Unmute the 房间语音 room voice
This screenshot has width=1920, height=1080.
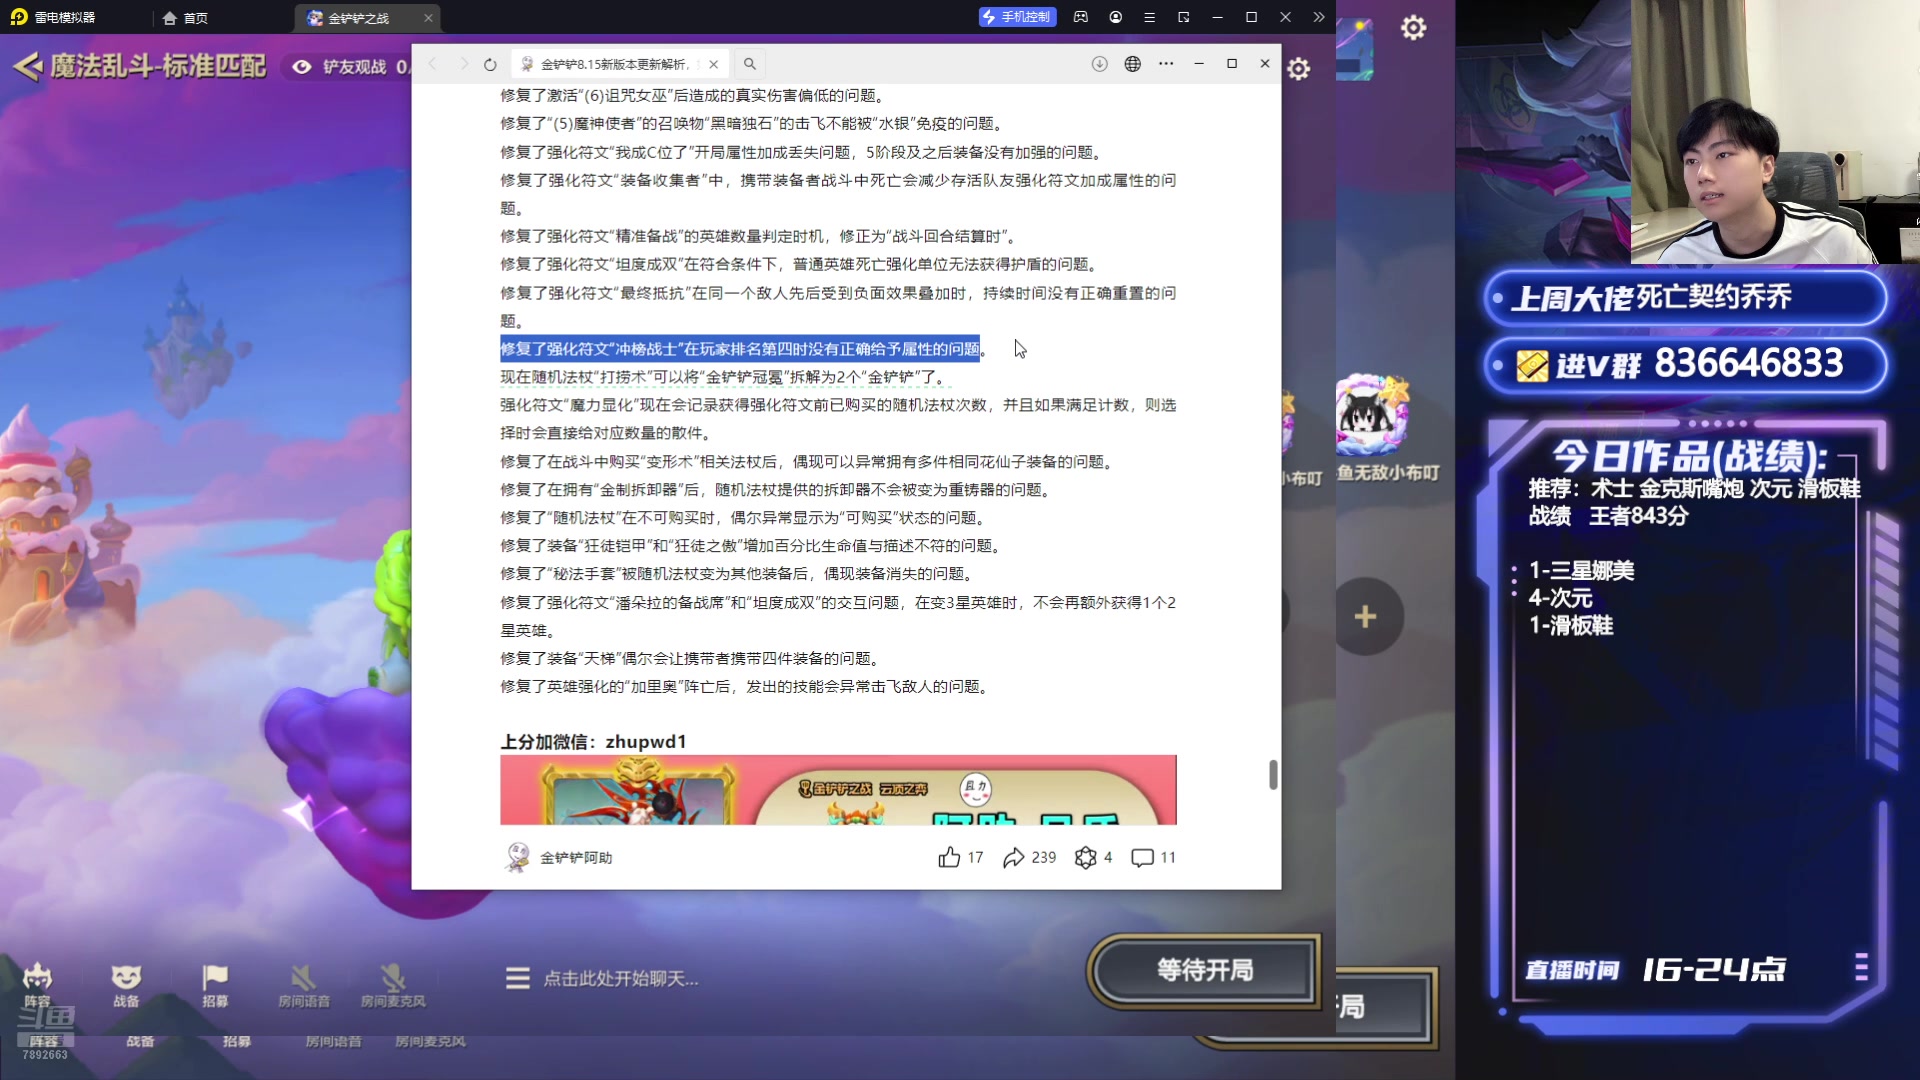[x=303, y=980]
